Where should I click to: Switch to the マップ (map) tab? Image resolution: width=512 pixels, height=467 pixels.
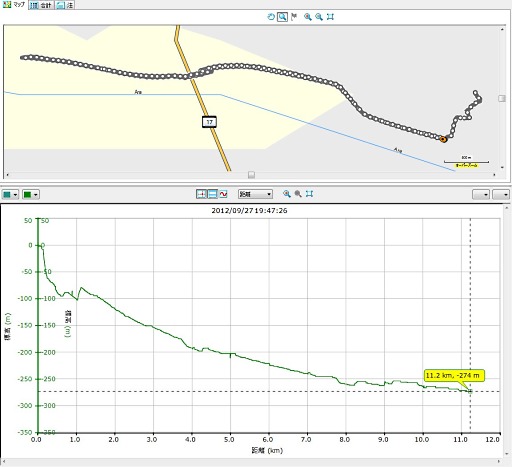coord(13,5)
